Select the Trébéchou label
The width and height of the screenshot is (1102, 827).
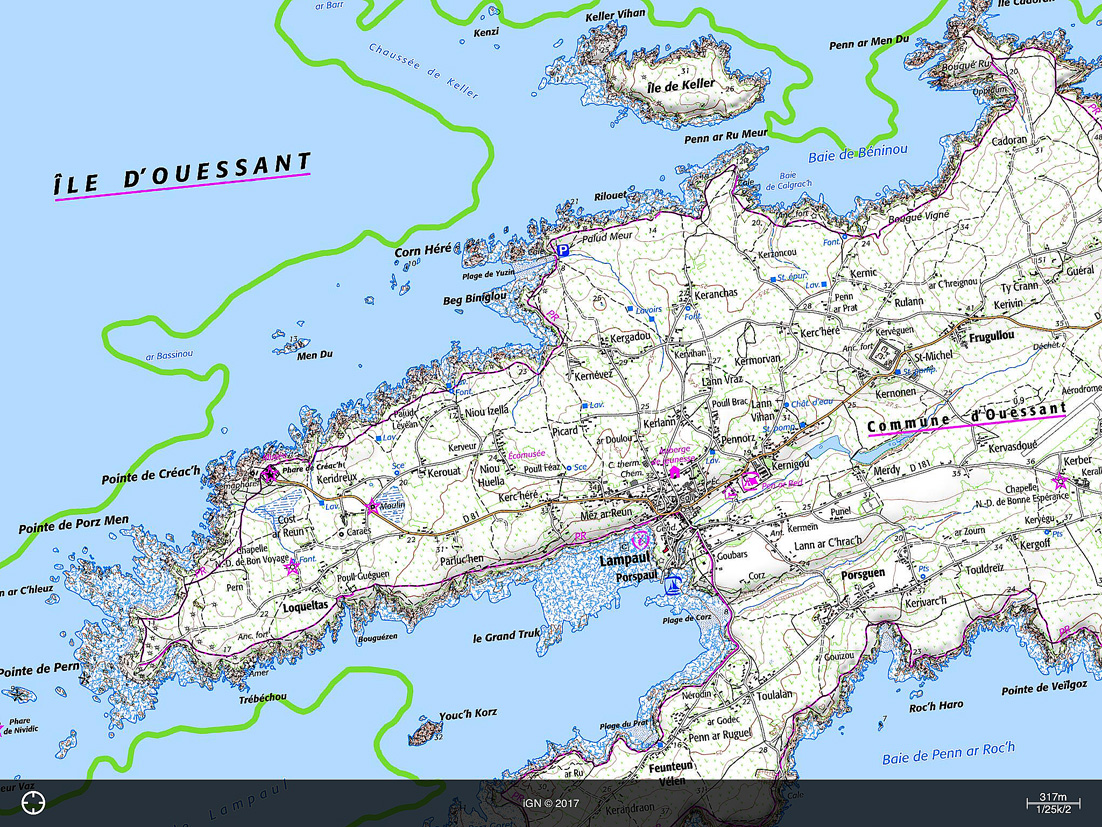pos(263,698)
